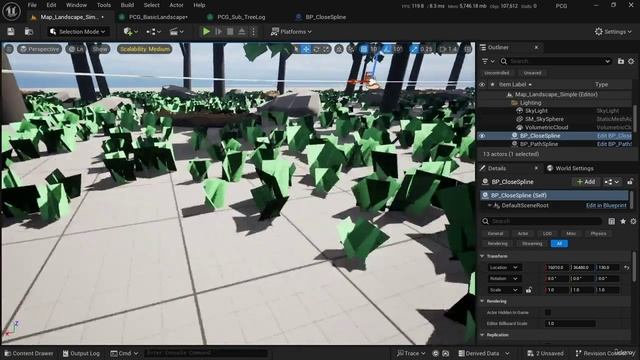Sort by the Item Label column header
This screenshot has height=360, width=640.
point(515,84)
